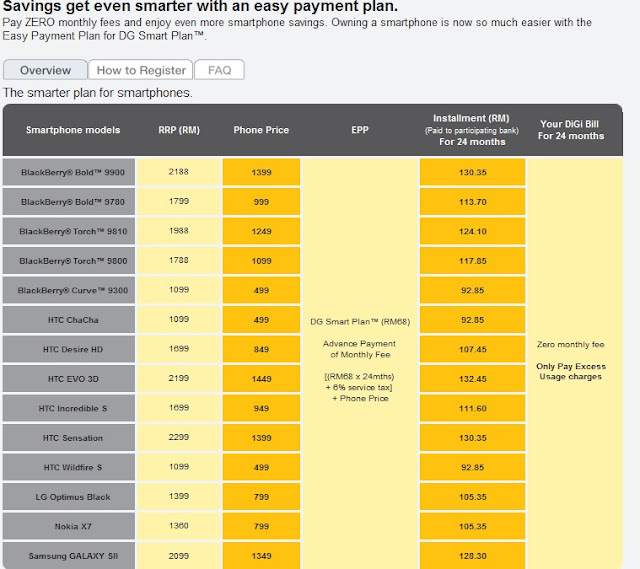Screen dimensions: 640x569
Task: Click the 1399 phone price for Bold 9900
Action: pos(261,172)
